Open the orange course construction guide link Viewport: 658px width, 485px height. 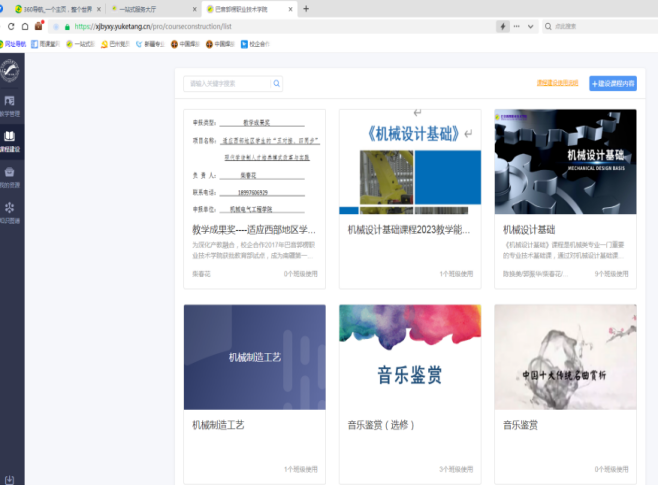557,83
